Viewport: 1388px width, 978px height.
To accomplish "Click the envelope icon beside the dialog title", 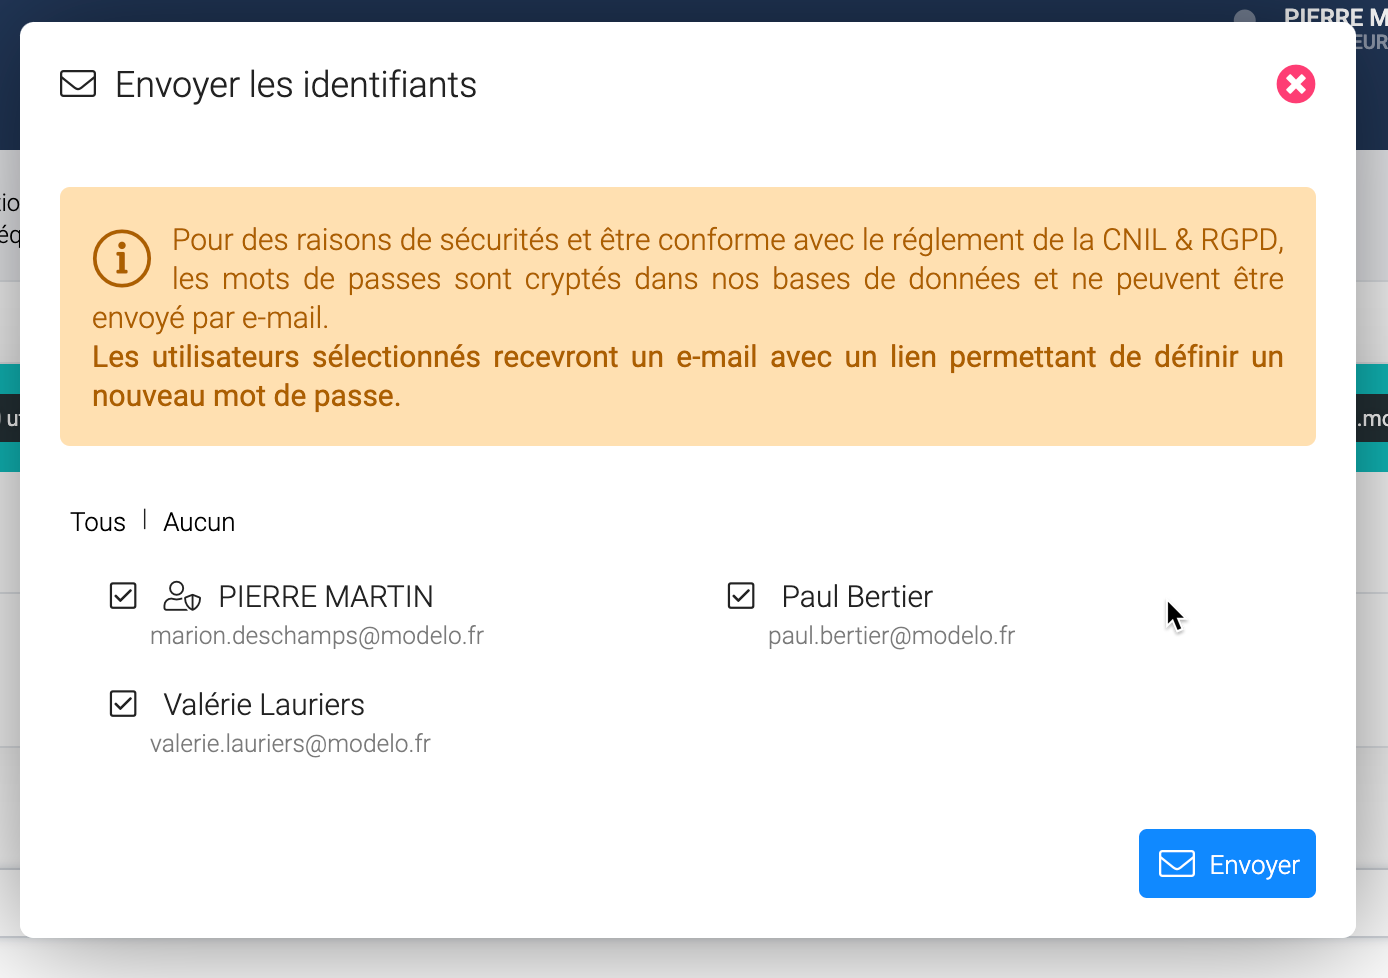I will point(78,84).
